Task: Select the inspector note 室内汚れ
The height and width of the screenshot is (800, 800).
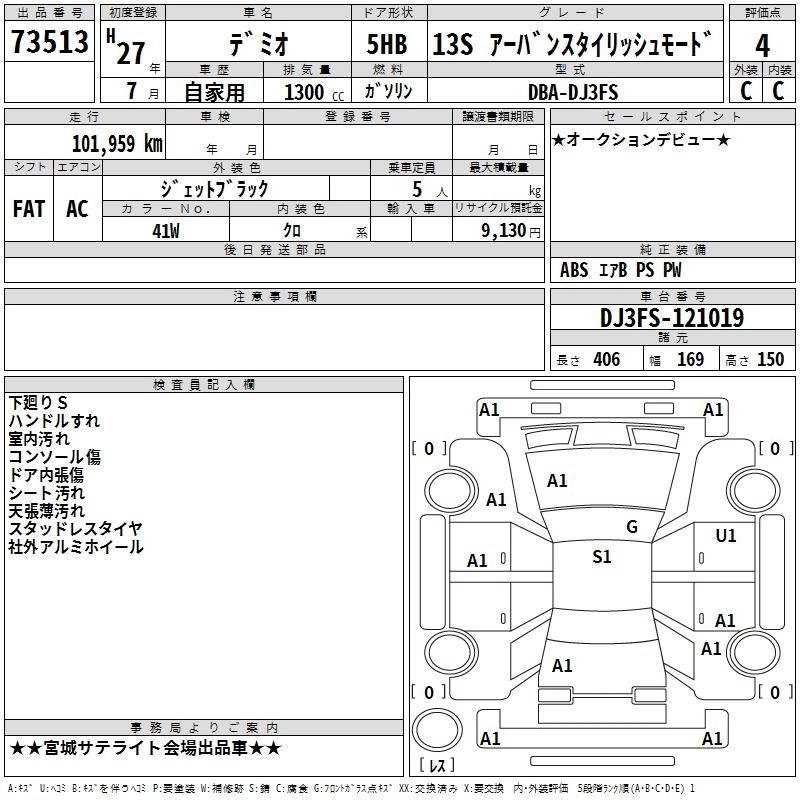Action: (39, 439)
